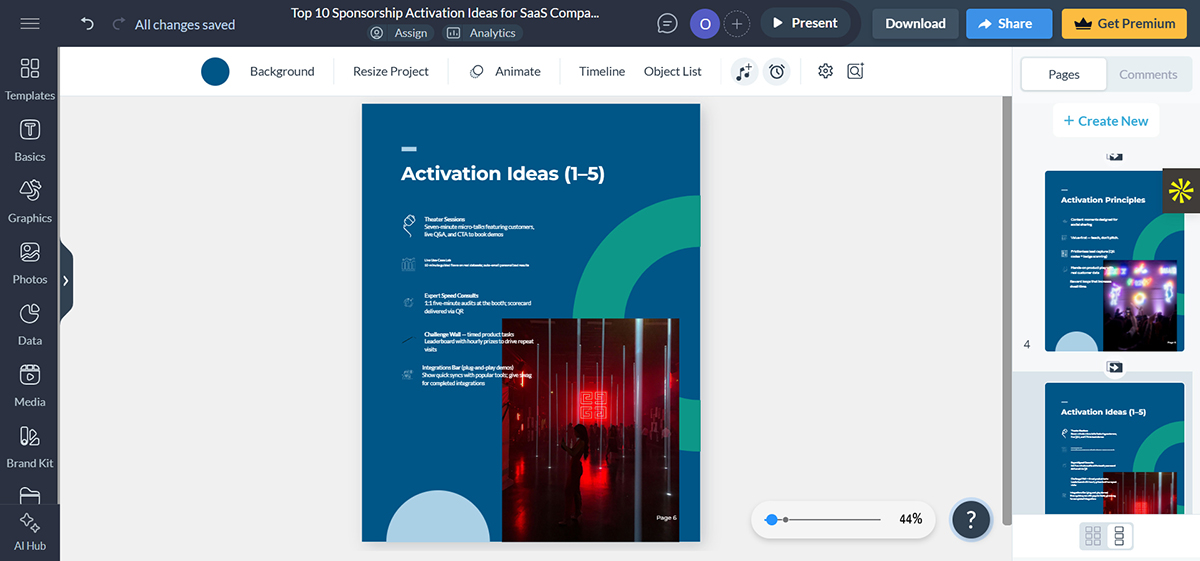
Task: Select the light blue circle shape on canvas
Action: [437, 518]
